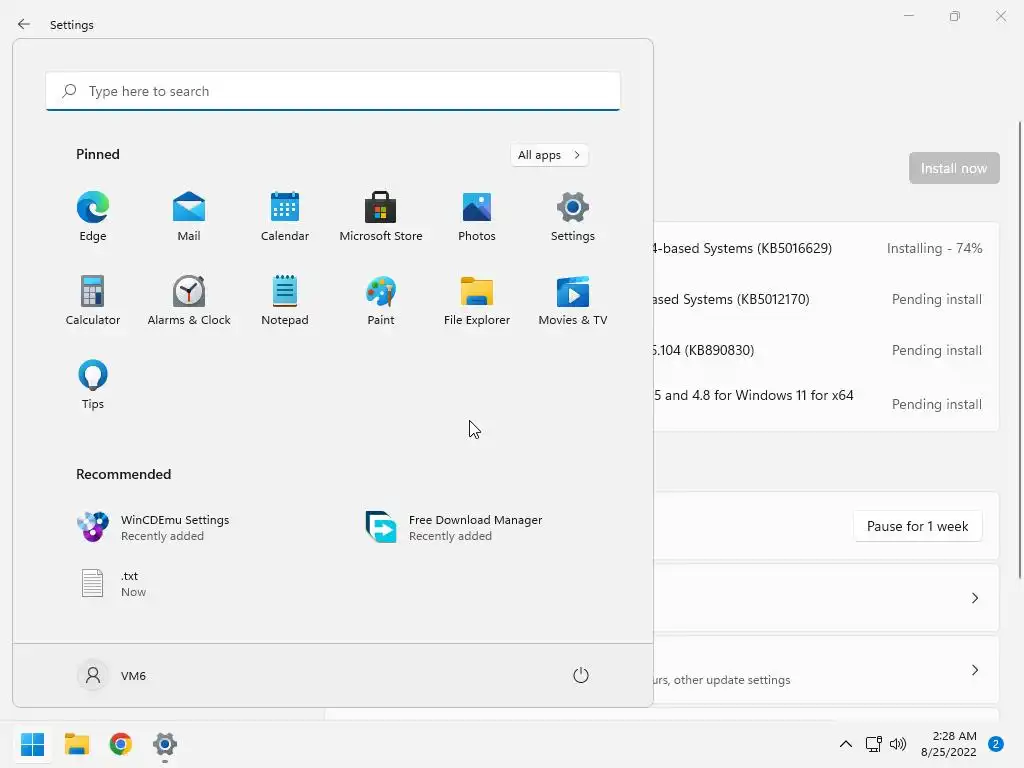Launch the Mail app
The image size is (1024, 768).
pos(189,217)
